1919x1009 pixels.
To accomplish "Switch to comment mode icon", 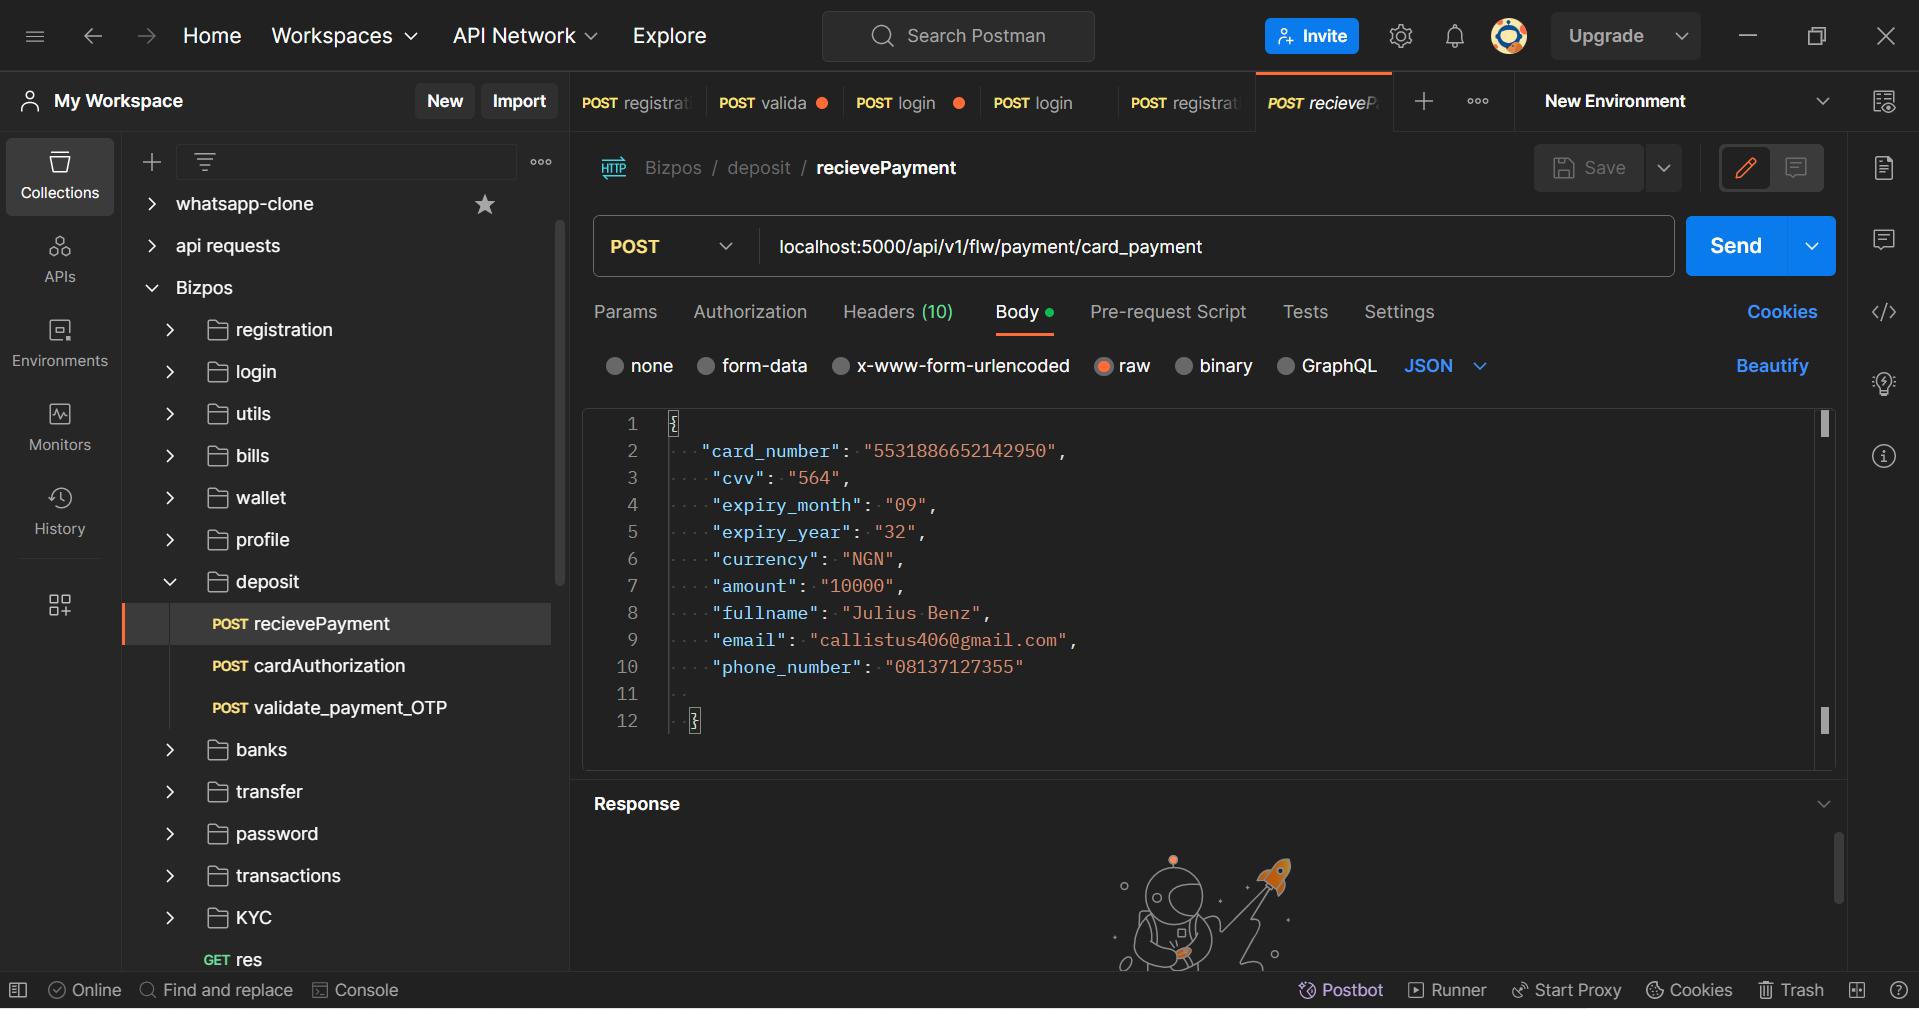I will (1796, 168).
